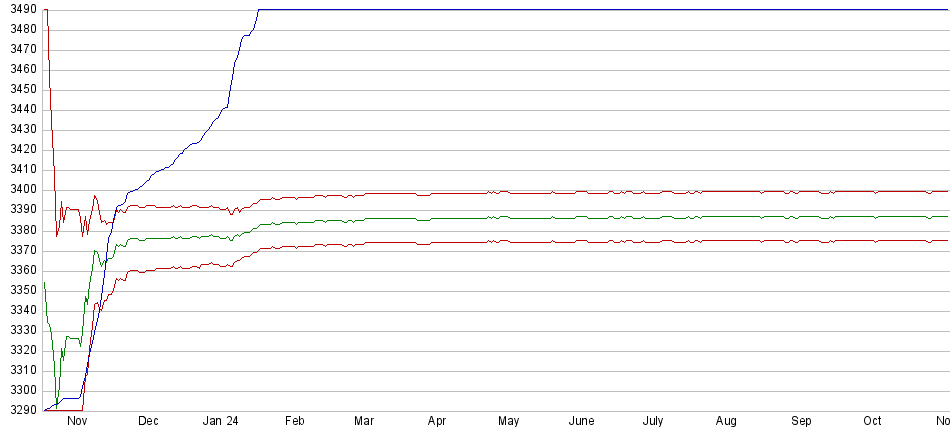950x435 pixels.
Task: Click the 'Jan 24' x-axis label
Action: 221,422
